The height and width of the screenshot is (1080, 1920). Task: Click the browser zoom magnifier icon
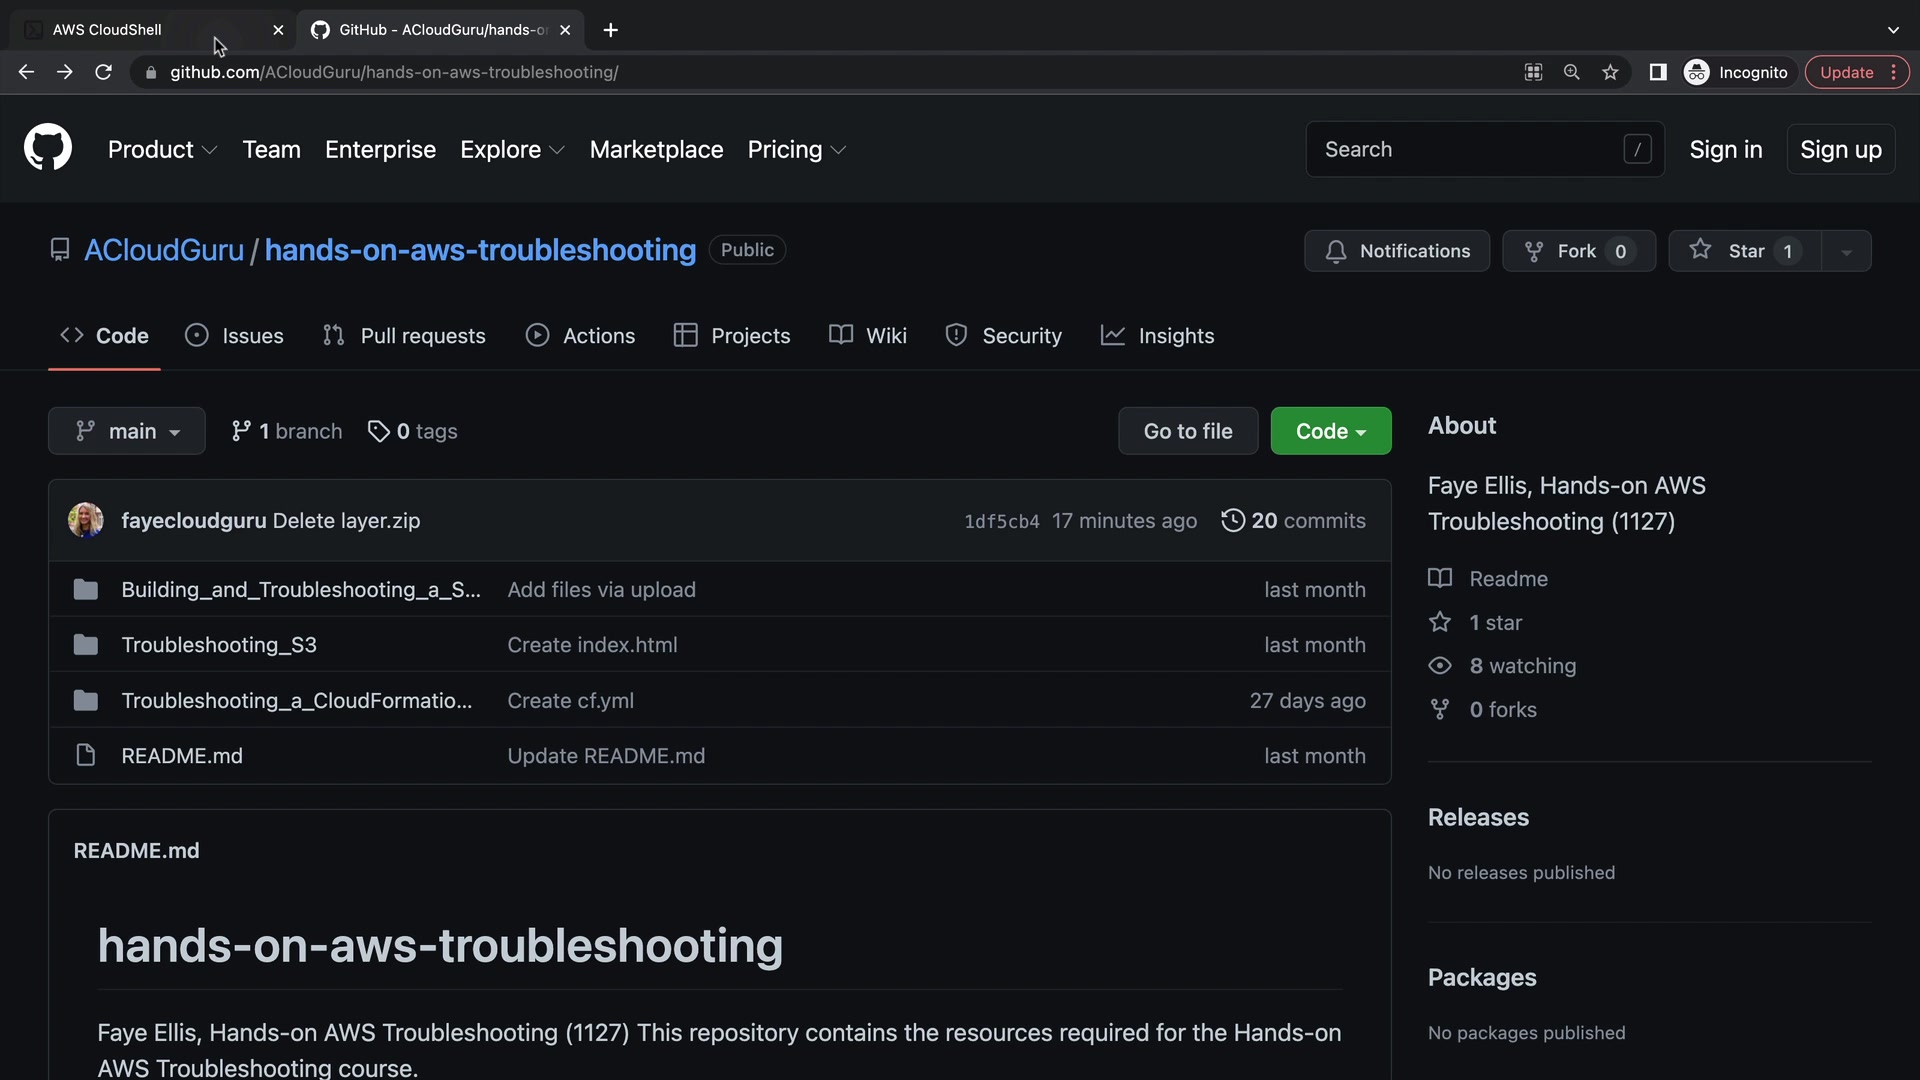1571,72
